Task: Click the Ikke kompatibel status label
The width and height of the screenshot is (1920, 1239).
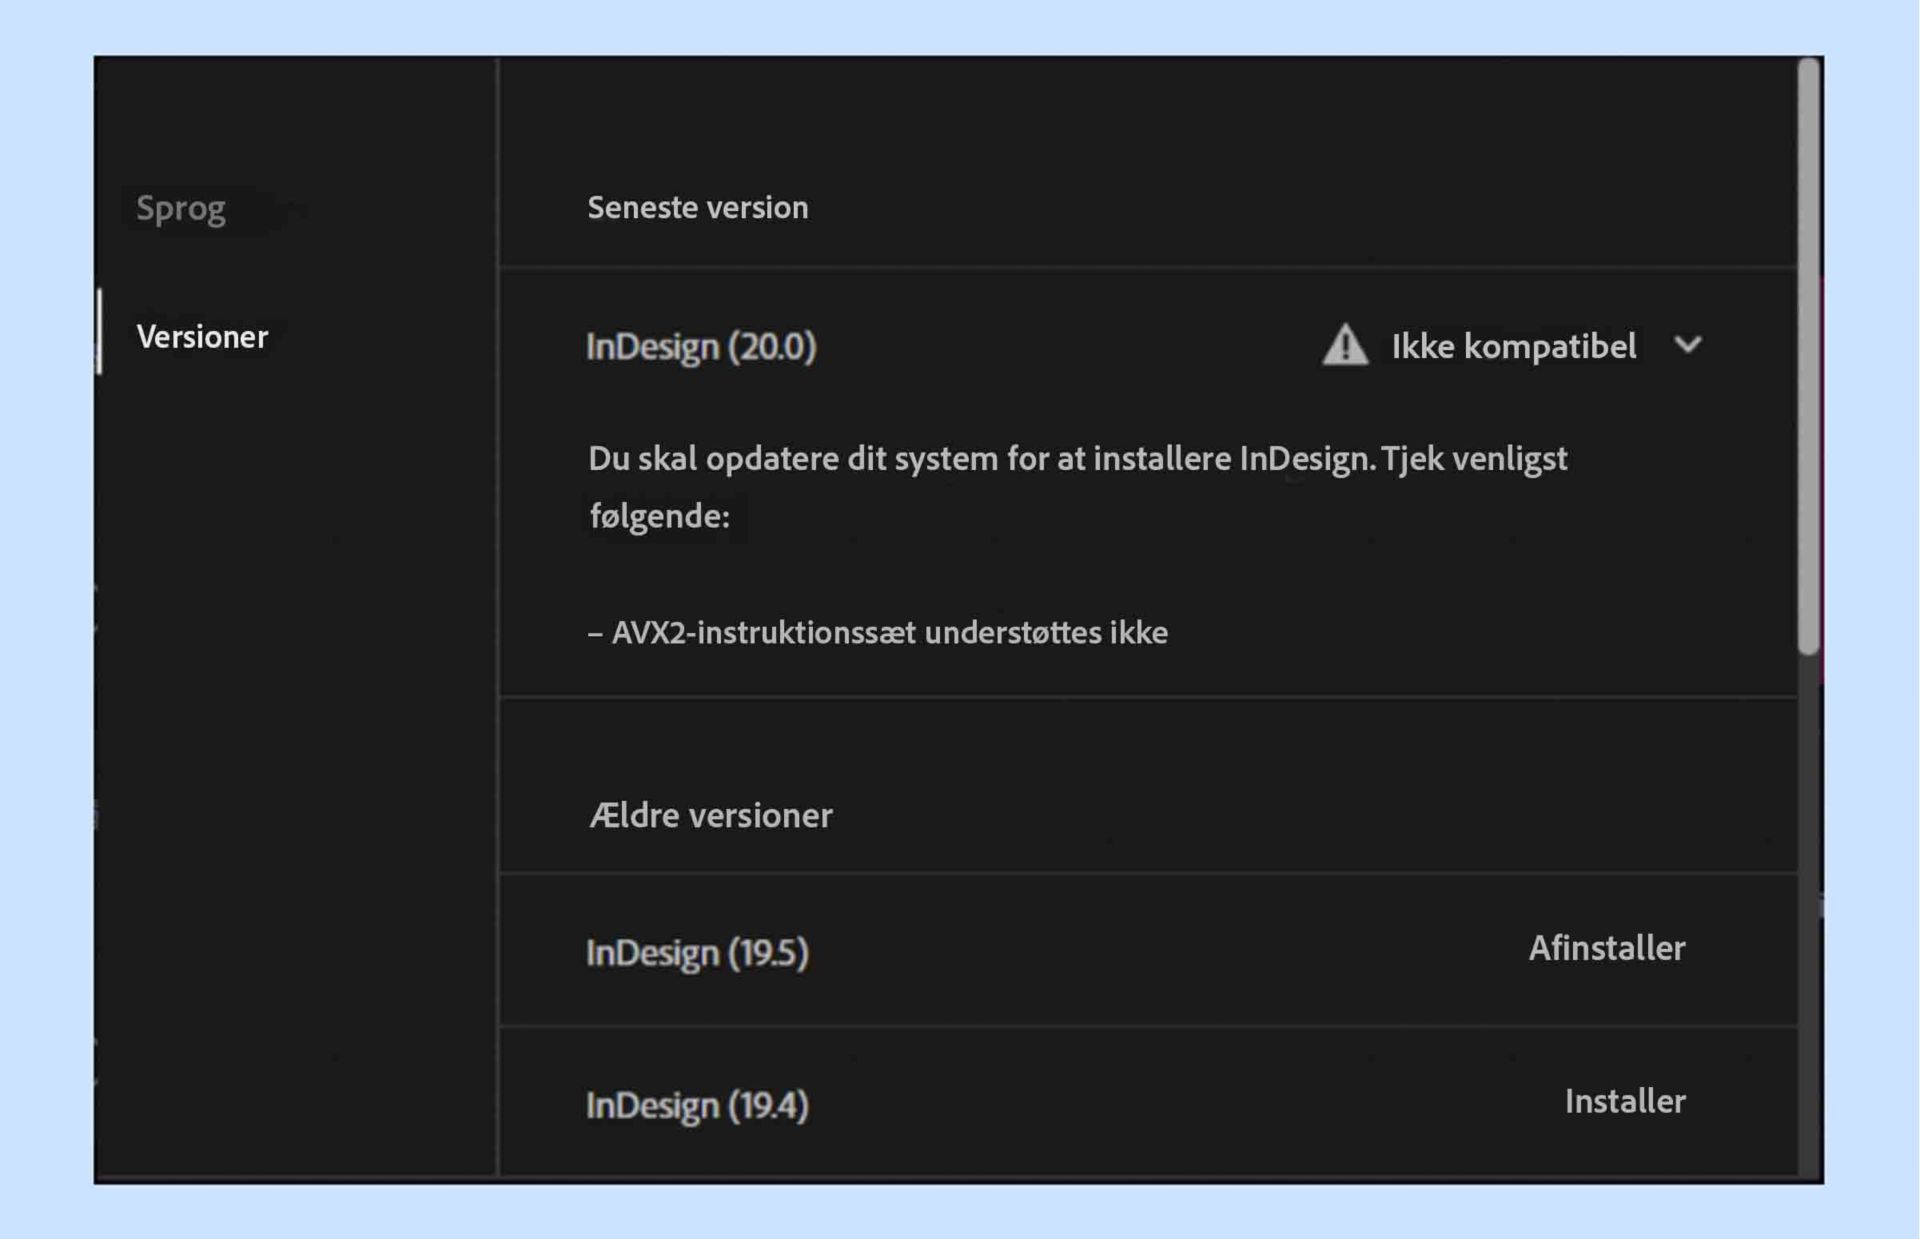Action: coord(1513,347)
